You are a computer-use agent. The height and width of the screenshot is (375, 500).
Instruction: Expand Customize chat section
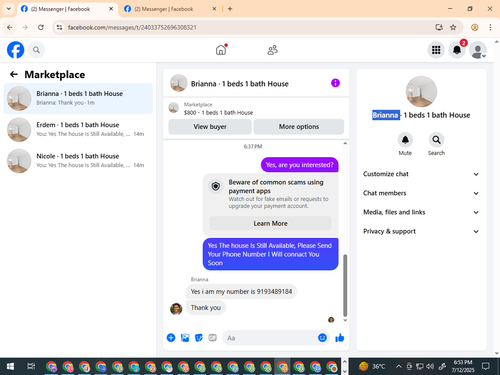click(421, 174)
